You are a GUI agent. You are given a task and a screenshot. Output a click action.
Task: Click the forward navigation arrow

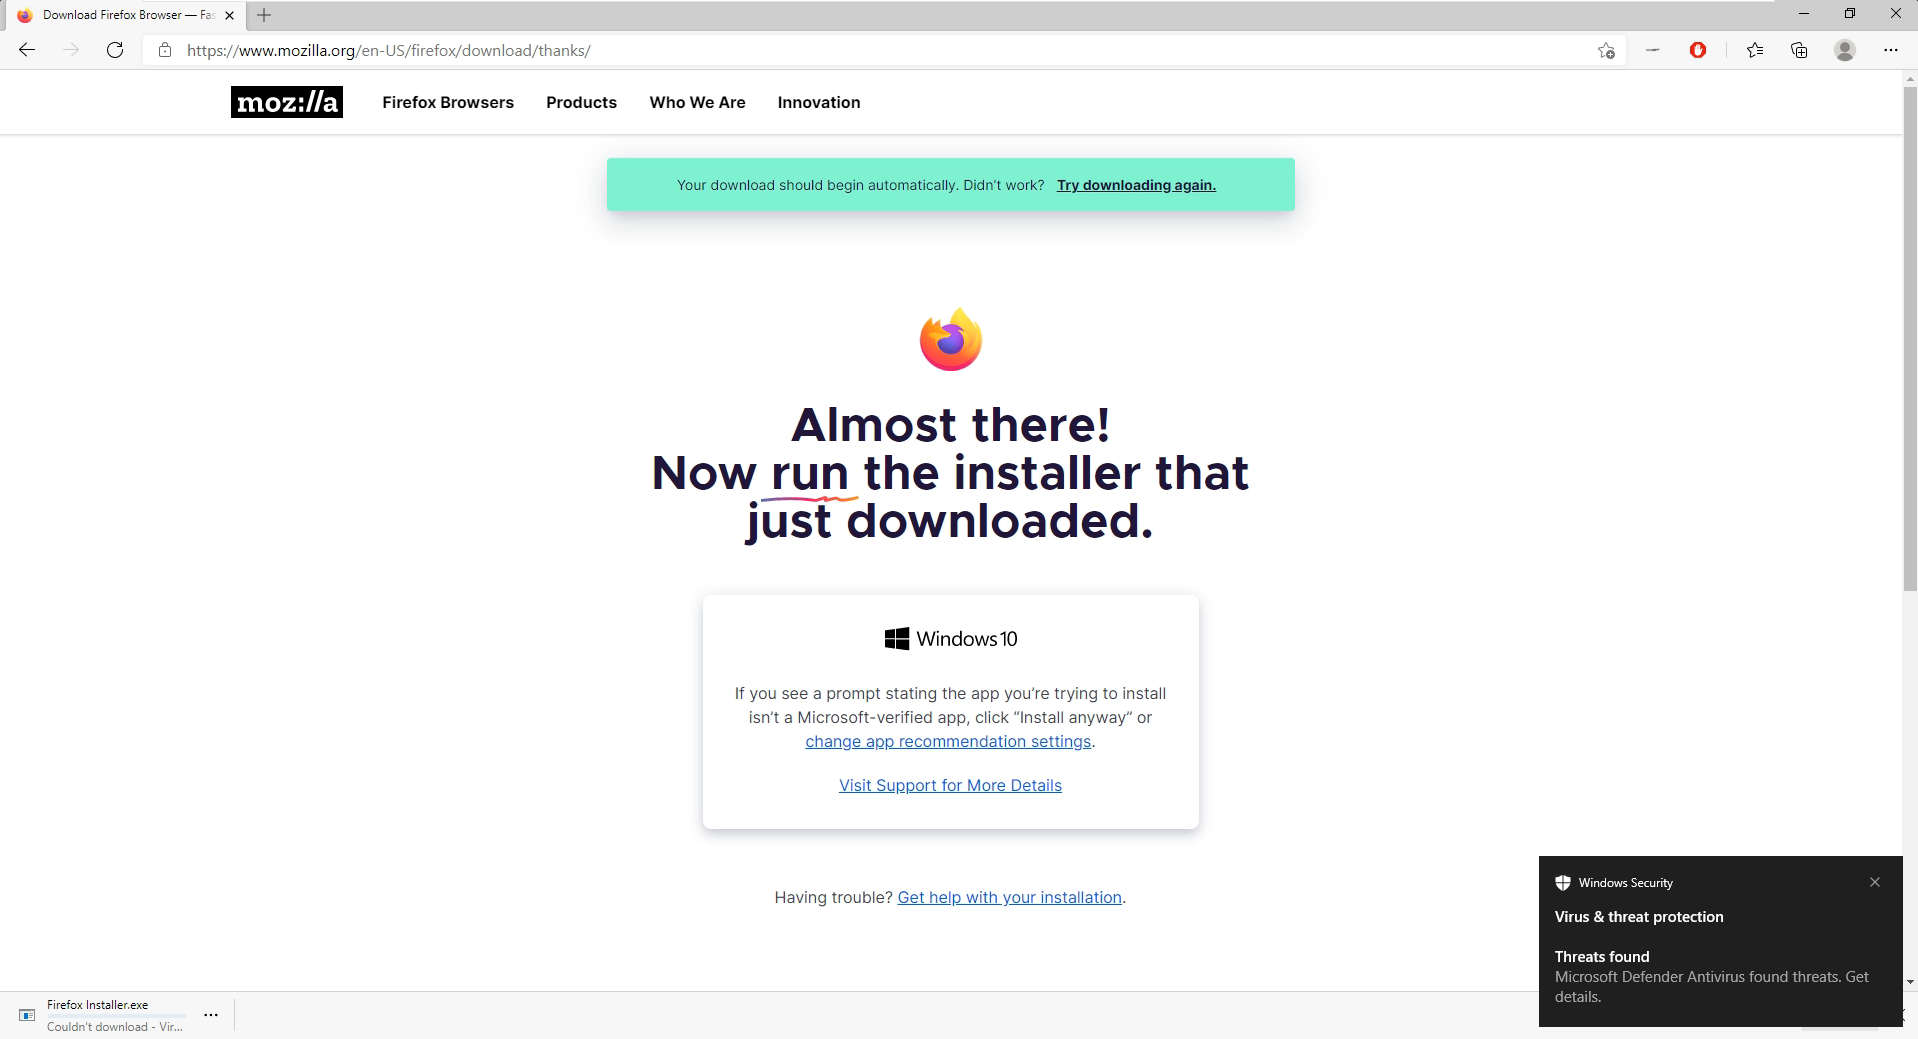click(x=71, y=50)
